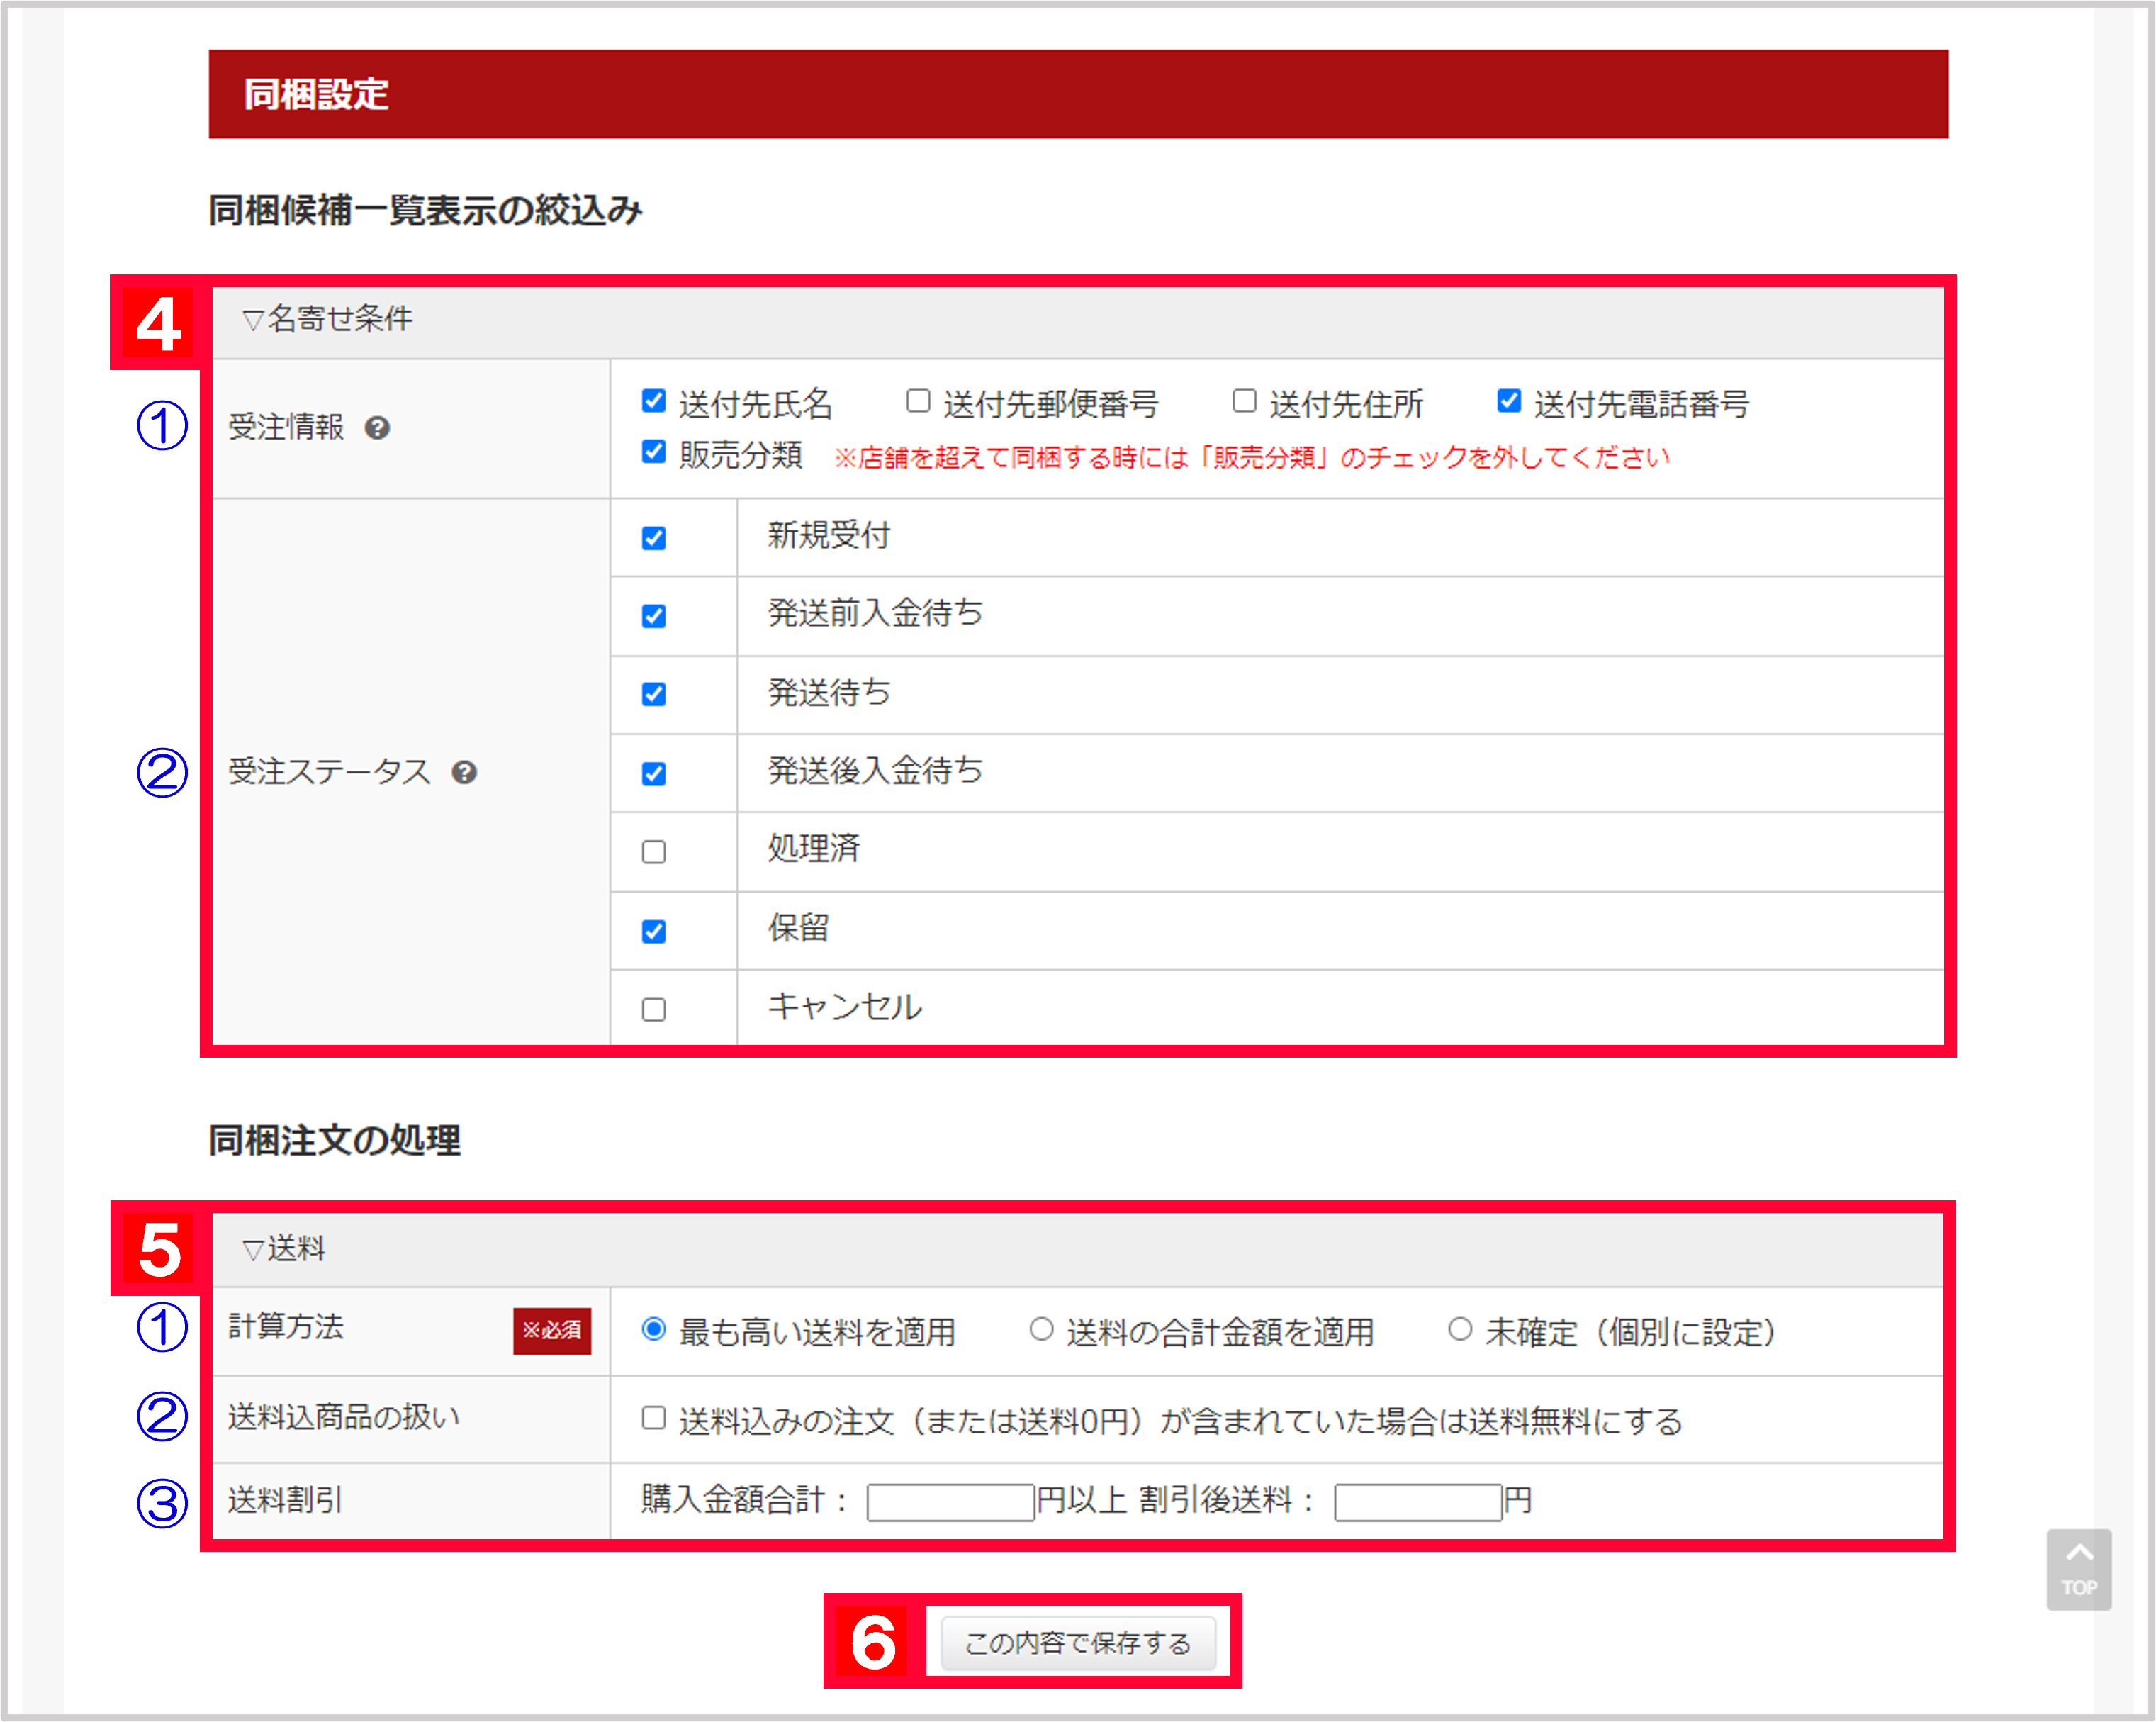This screenshot has width=2156, height=1722.
Task: Focus the 購入金額合計 amount input field
Action: tap(950, 1502)
